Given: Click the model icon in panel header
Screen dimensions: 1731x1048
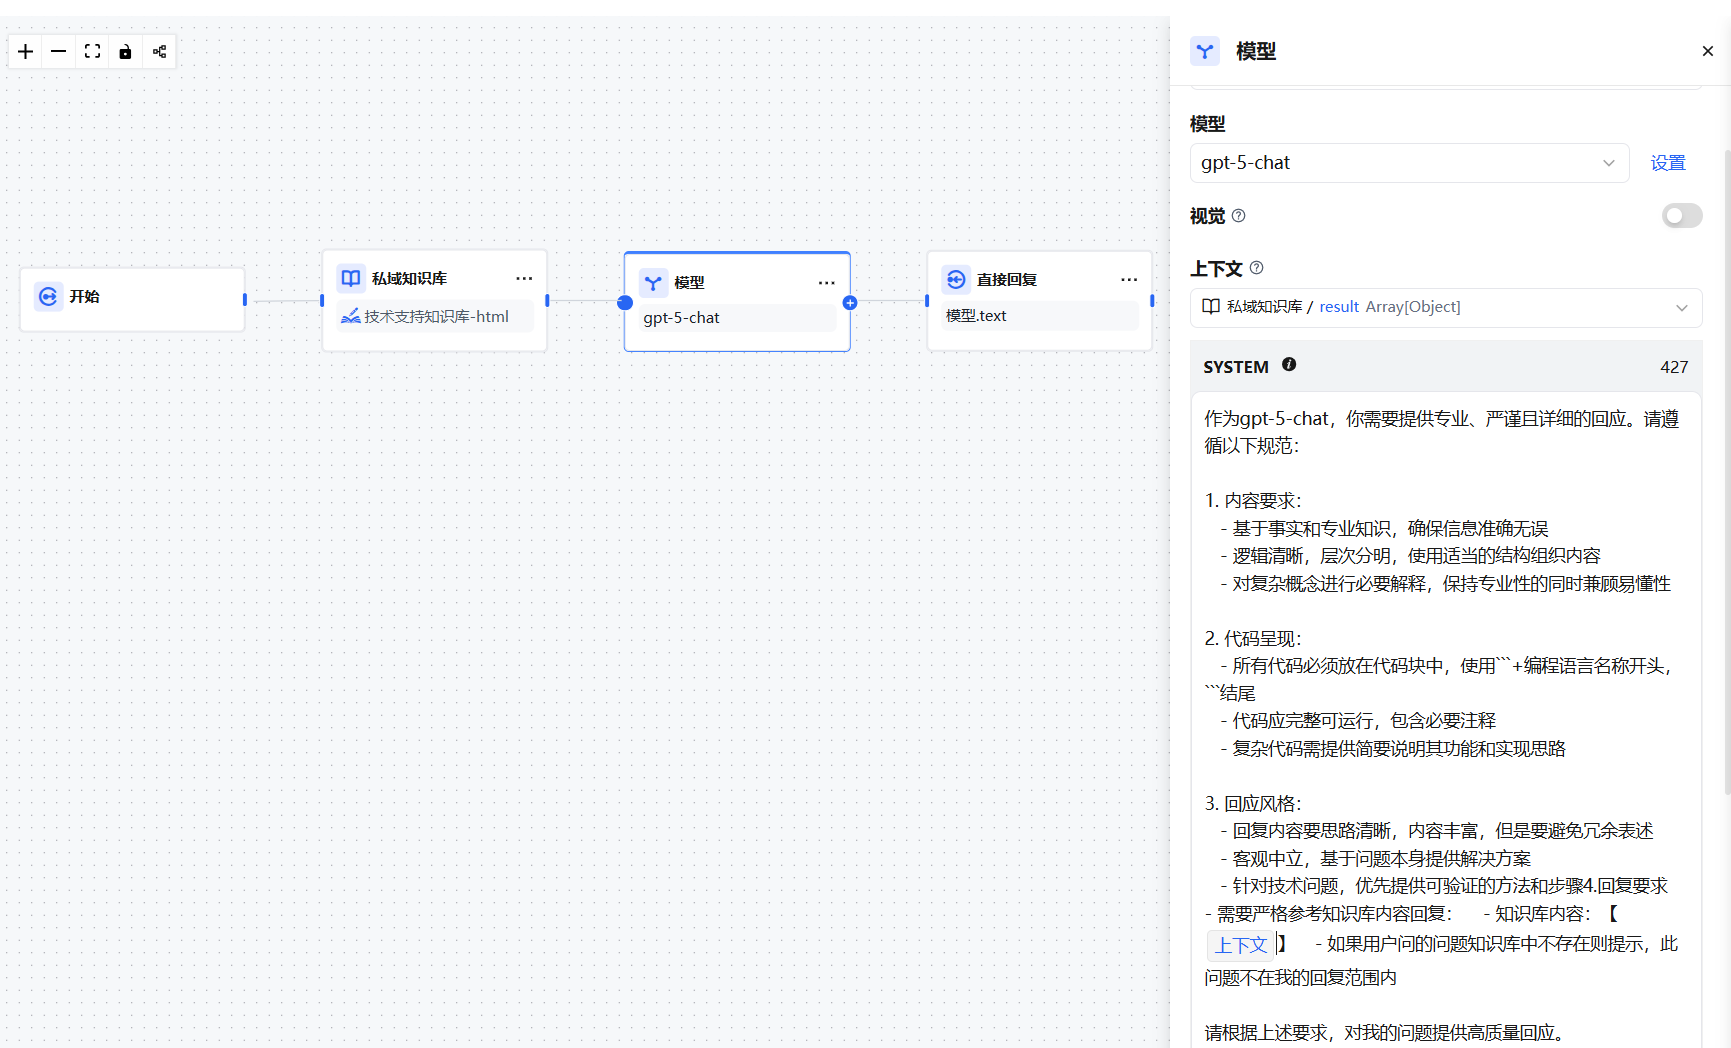Looking at the screenshot, I should tap(1205, 51).
